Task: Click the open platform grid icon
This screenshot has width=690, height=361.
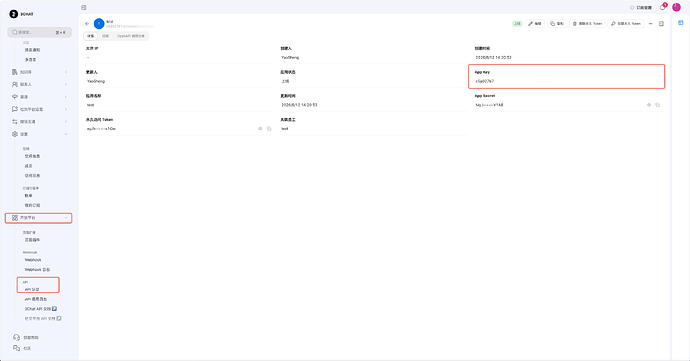Action: coord(15,218)
